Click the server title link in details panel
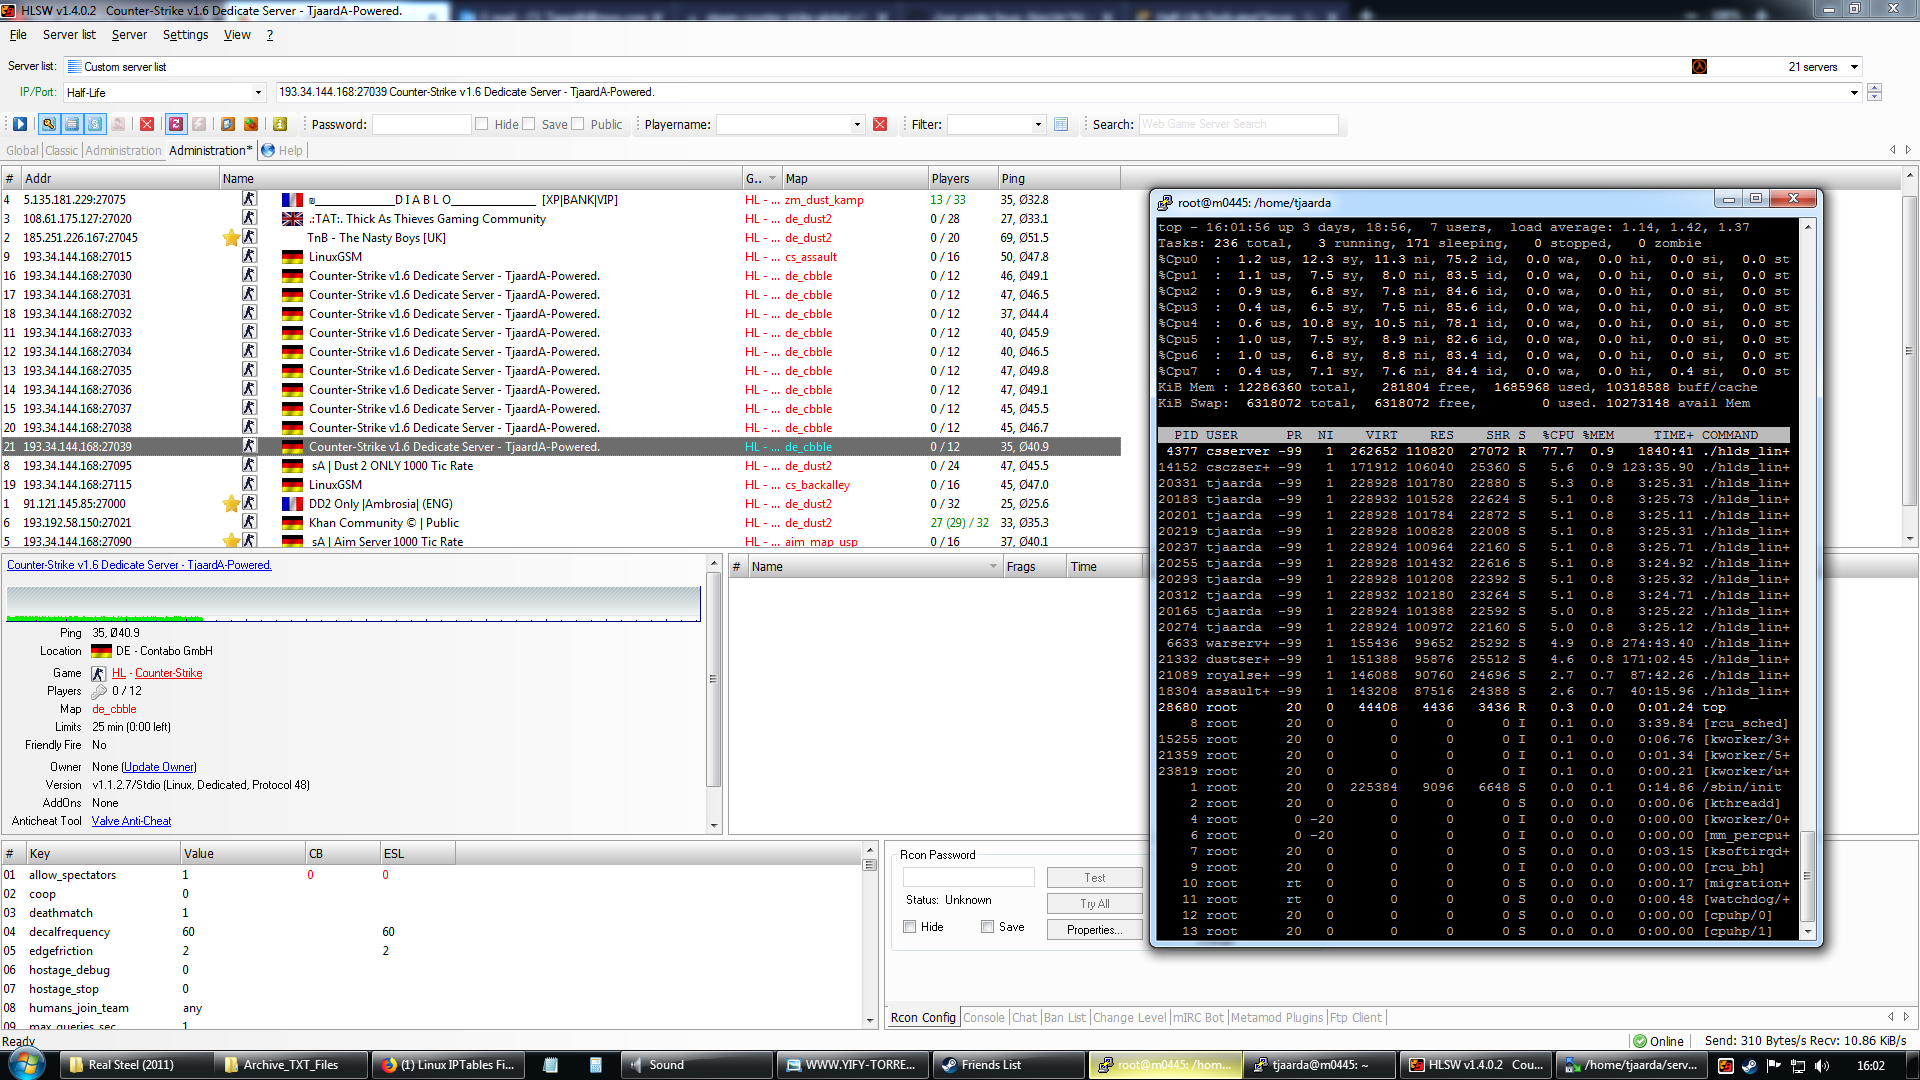Viewport: 1920px width, 1080px height. click(x=139, y=565)
